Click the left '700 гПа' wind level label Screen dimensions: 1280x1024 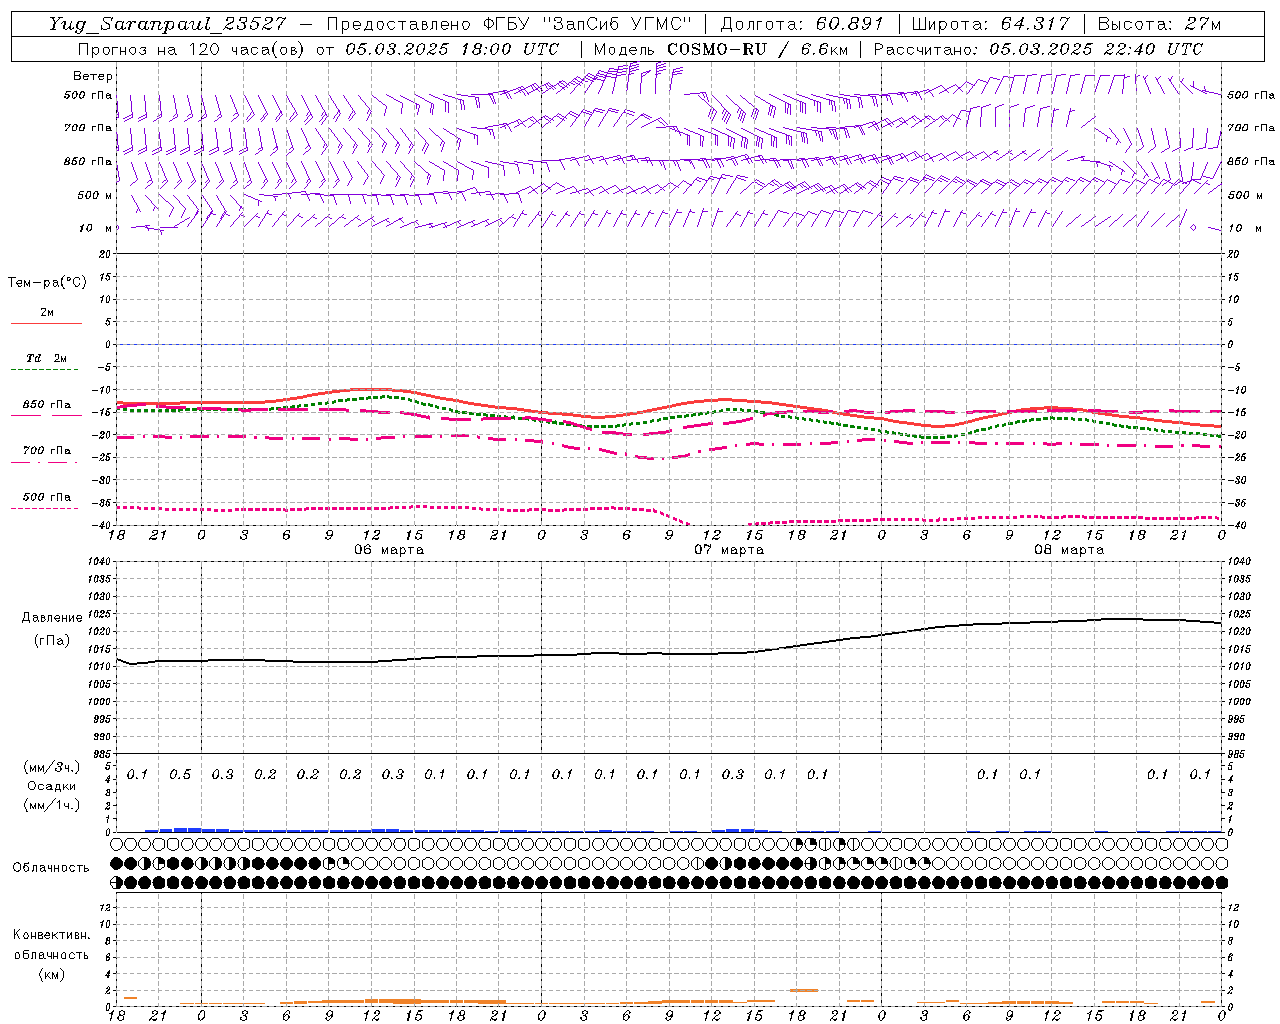pyautogui.click(x=88, y=128)
